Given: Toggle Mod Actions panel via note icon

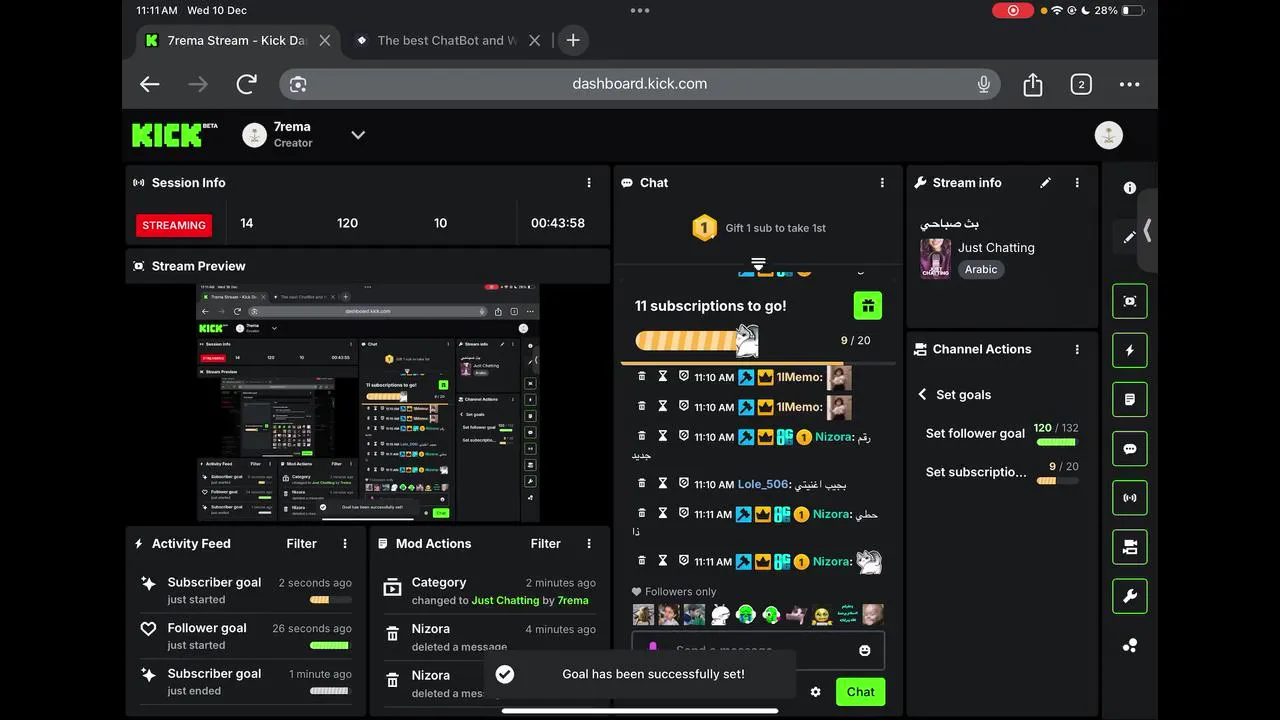Looking at the screenshot, I should click(x=1130, y=399).
